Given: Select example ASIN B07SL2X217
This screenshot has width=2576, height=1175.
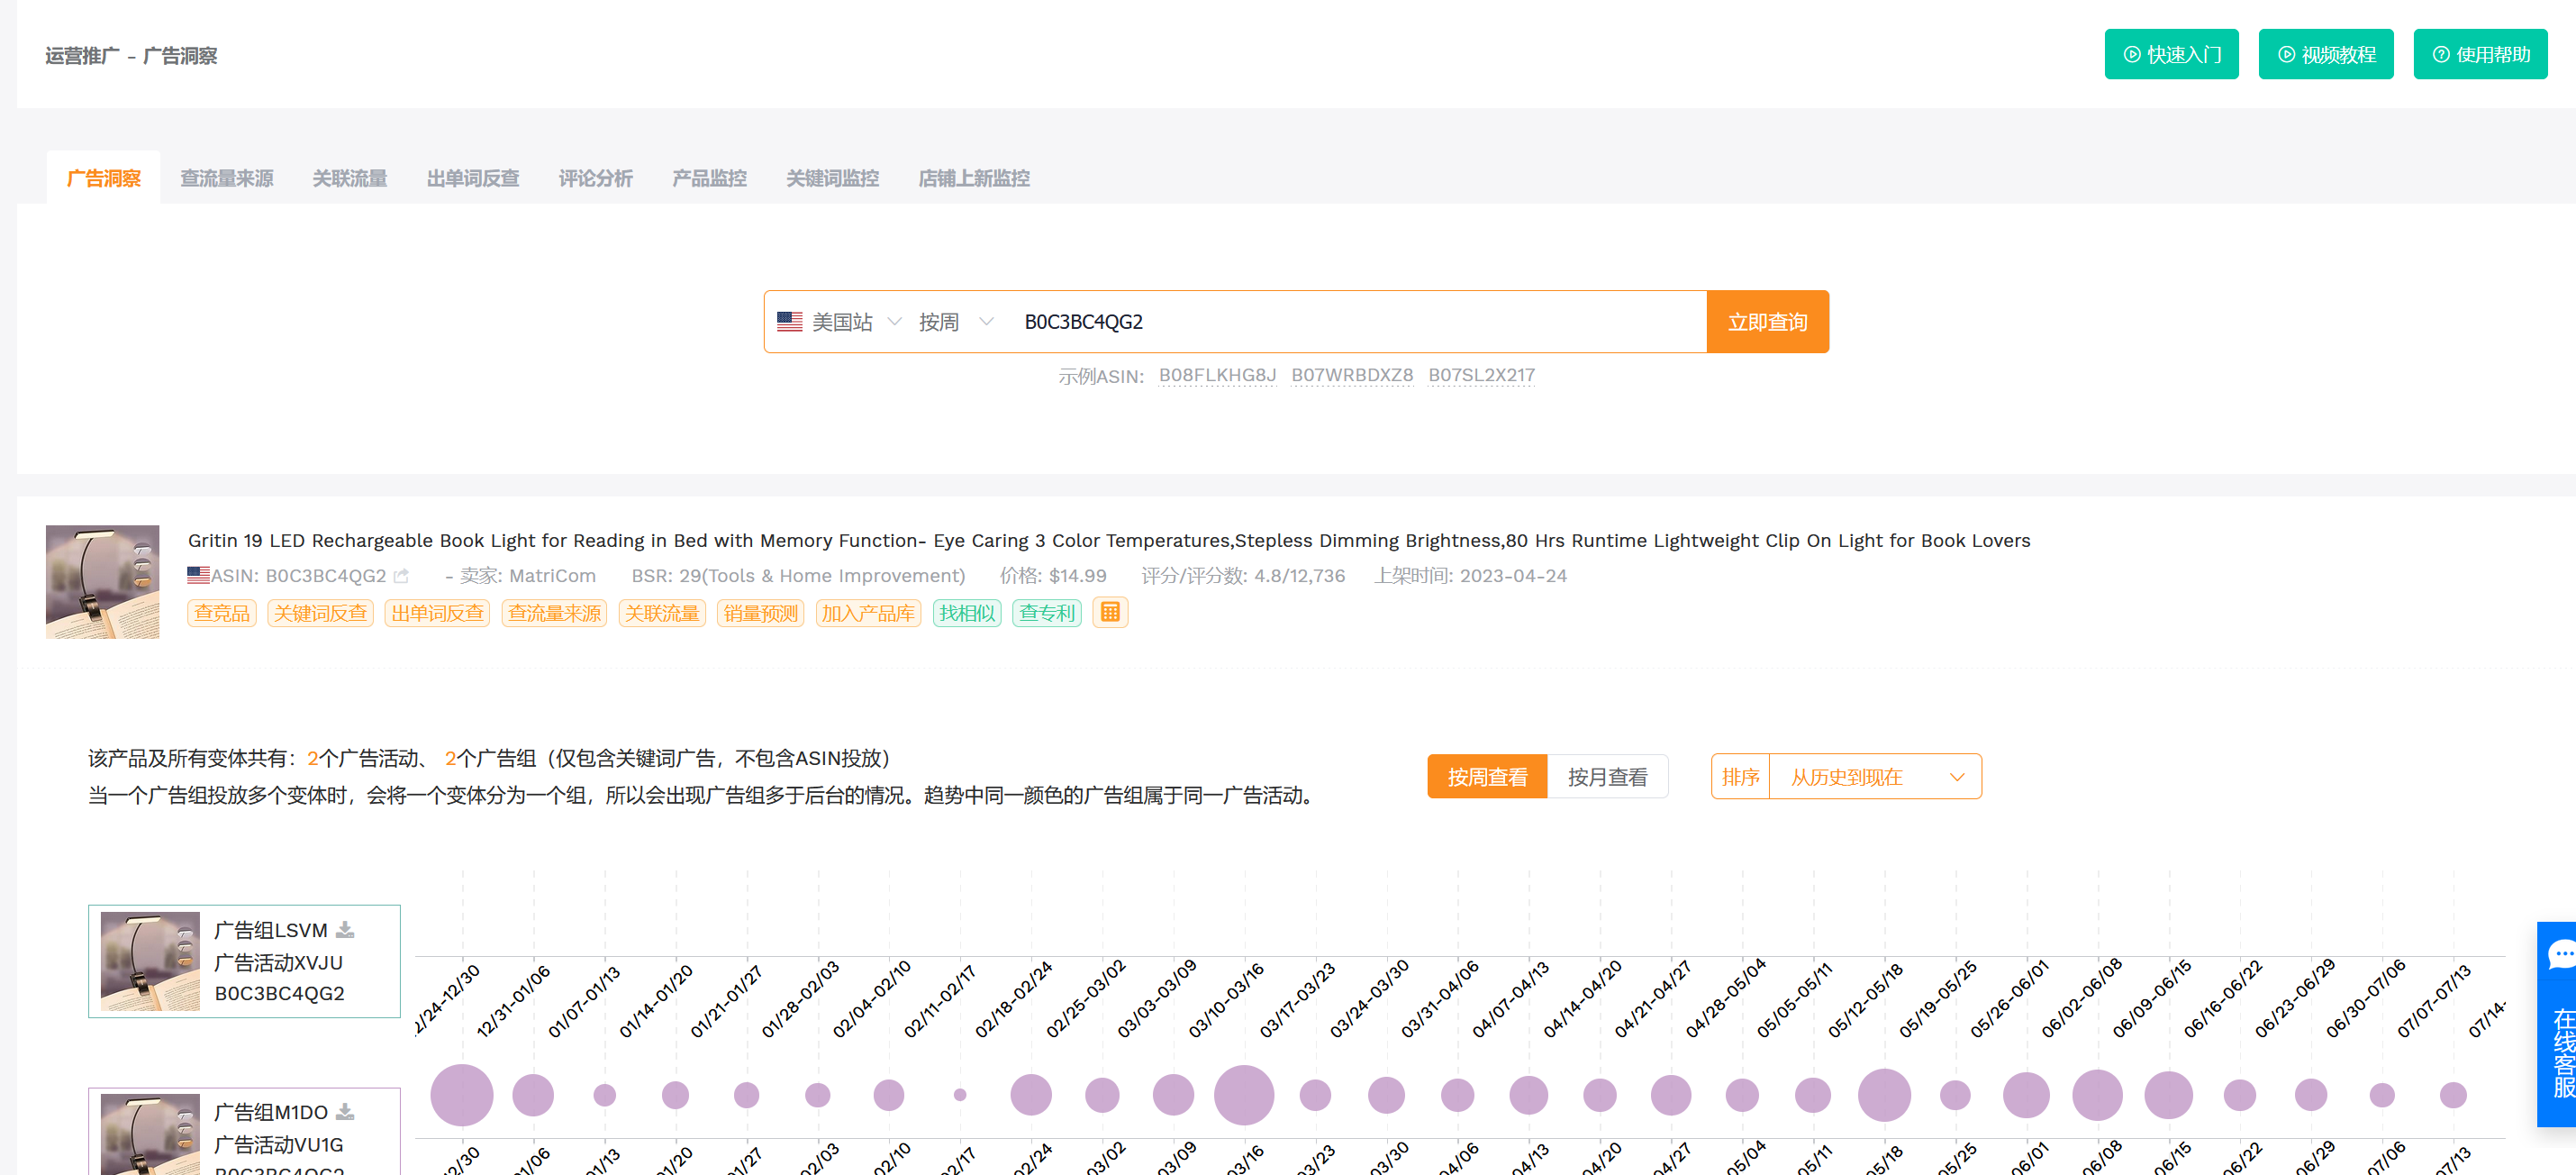Looking at the screenshot, I should (x=1481, y=375).
